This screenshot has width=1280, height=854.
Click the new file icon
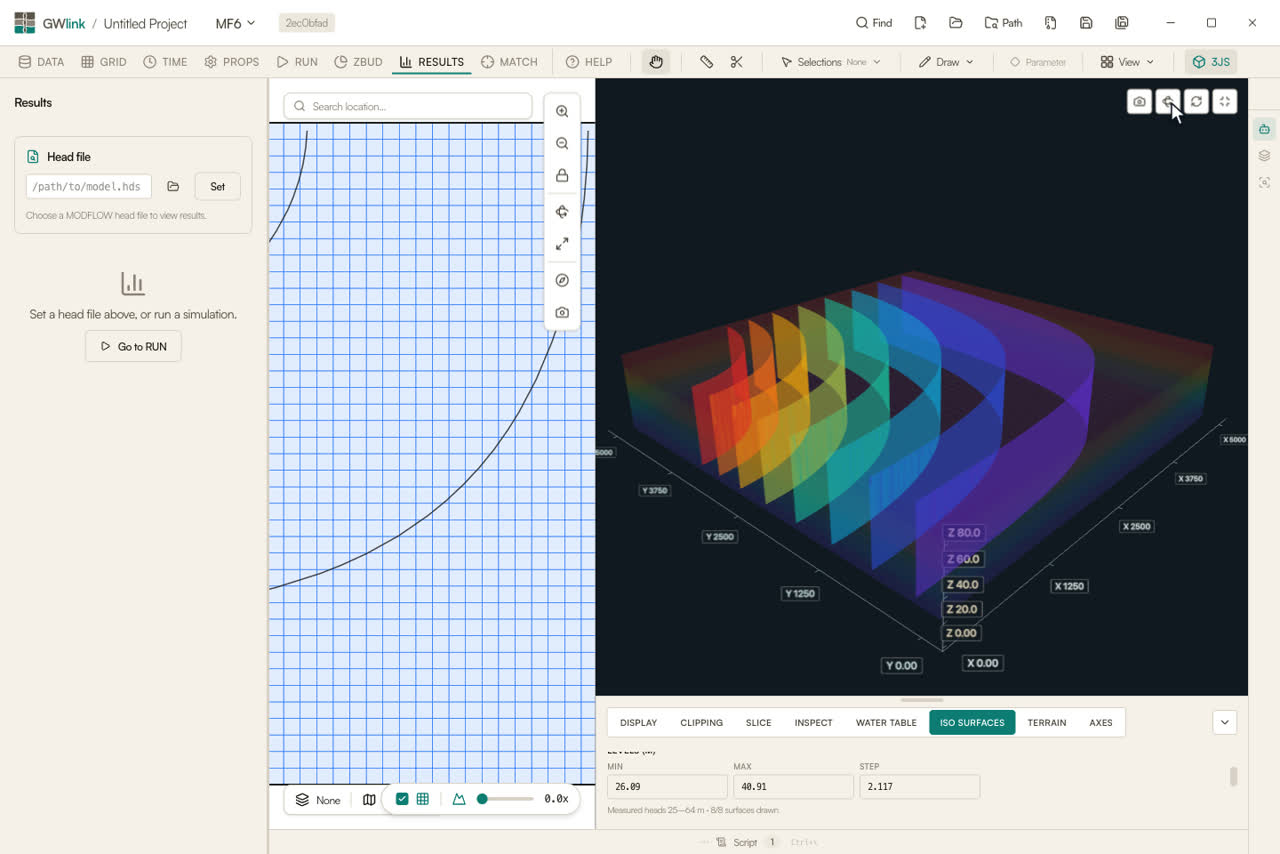(920, 23)
